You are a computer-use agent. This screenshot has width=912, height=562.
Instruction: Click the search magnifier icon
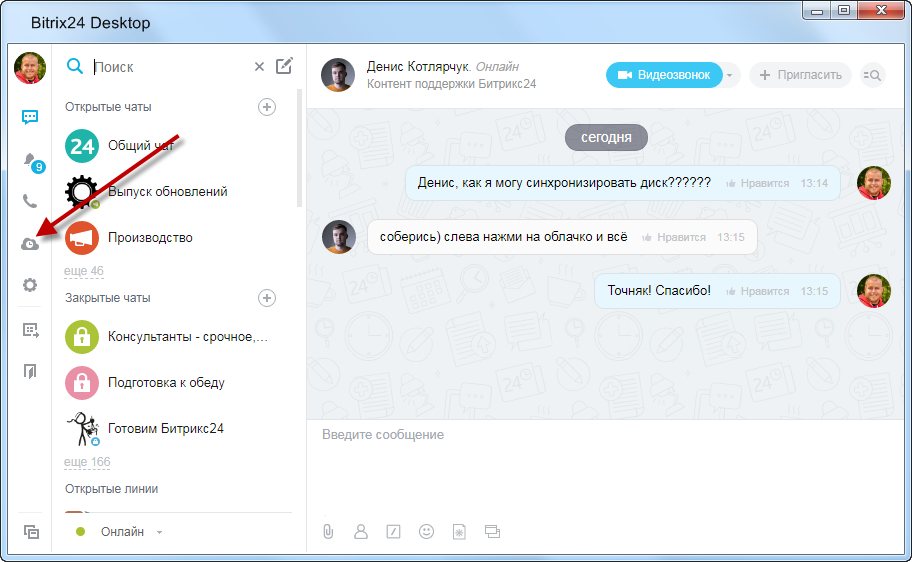tap(74, 66)
